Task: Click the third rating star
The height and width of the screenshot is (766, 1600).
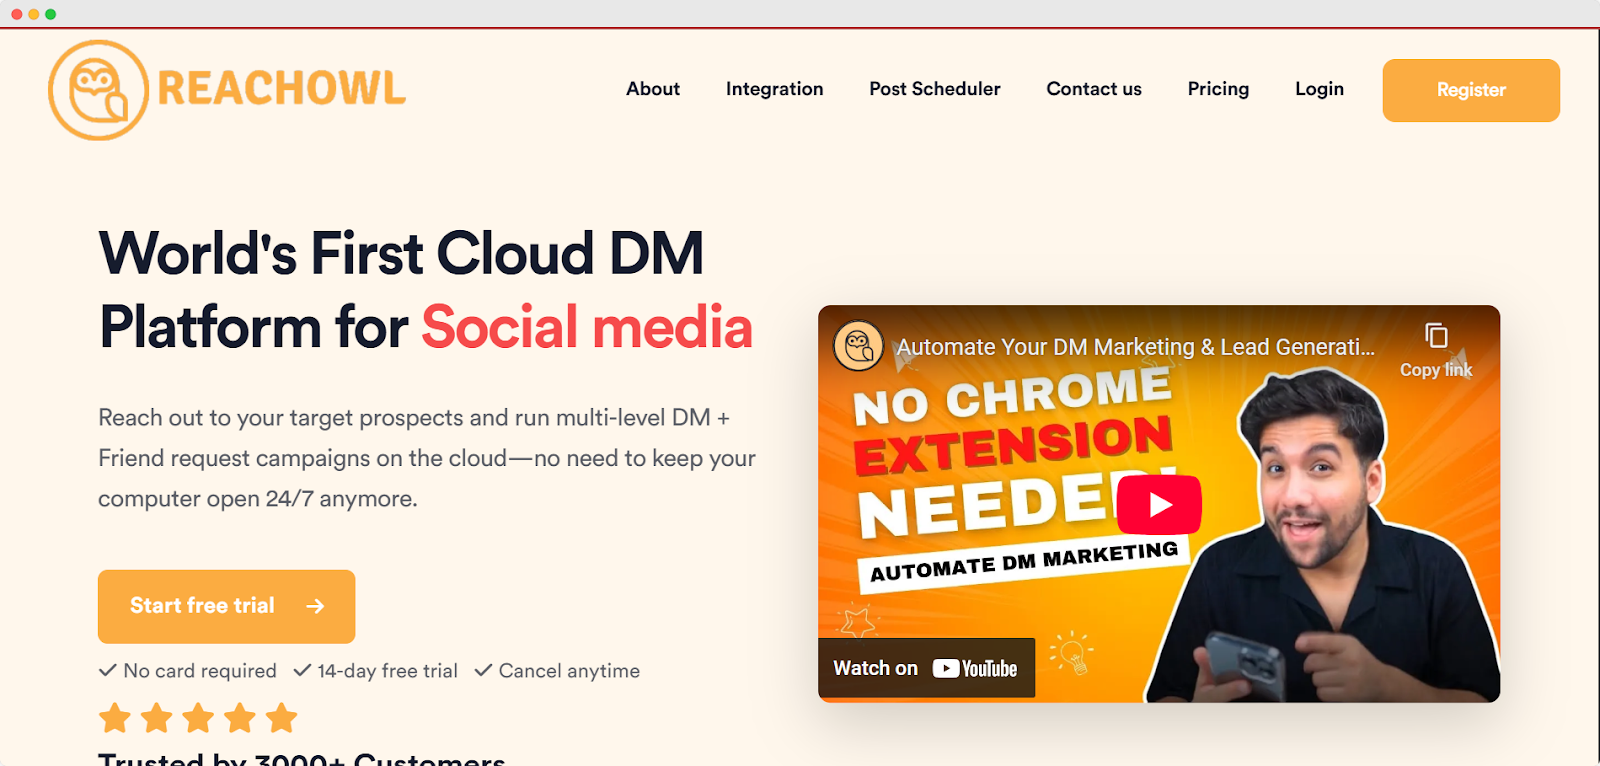Action: click(198, 717)
